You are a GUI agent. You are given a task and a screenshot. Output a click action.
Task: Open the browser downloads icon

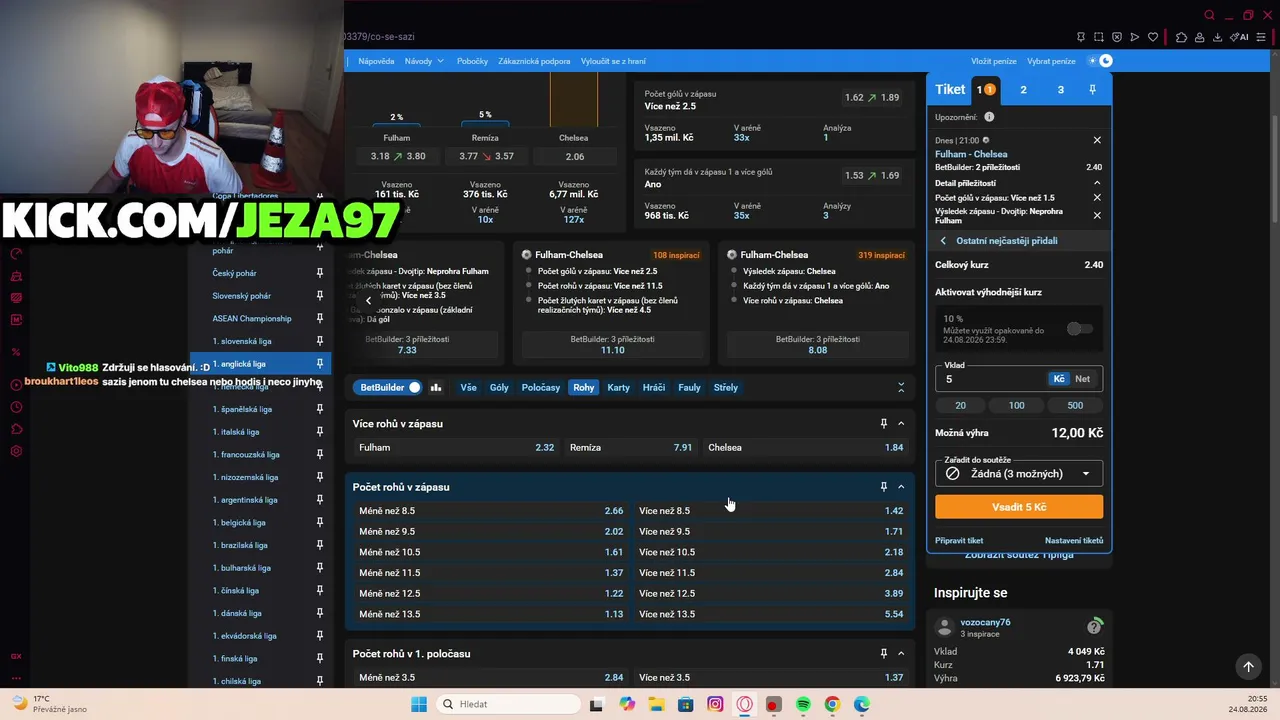1217,37
